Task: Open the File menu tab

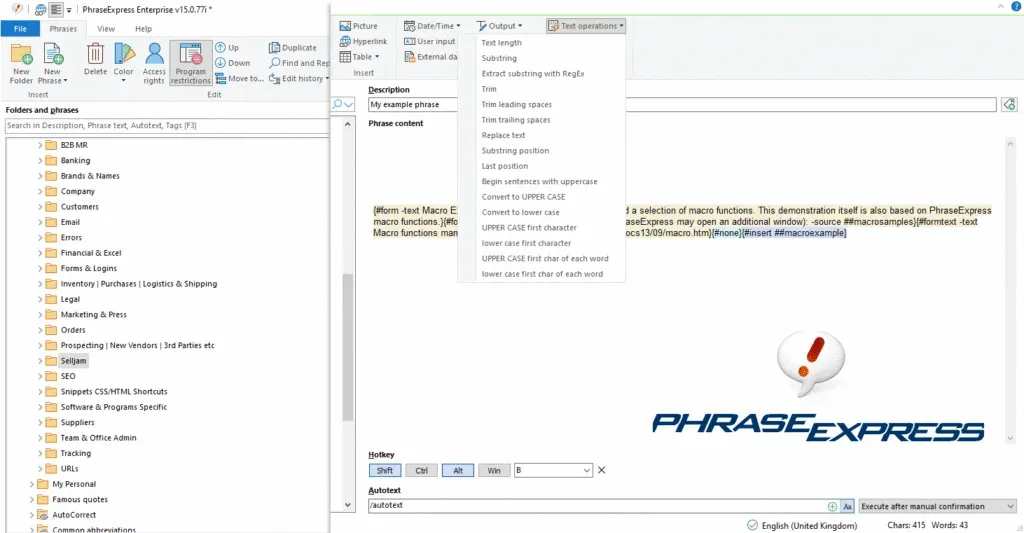Action: 20,29
